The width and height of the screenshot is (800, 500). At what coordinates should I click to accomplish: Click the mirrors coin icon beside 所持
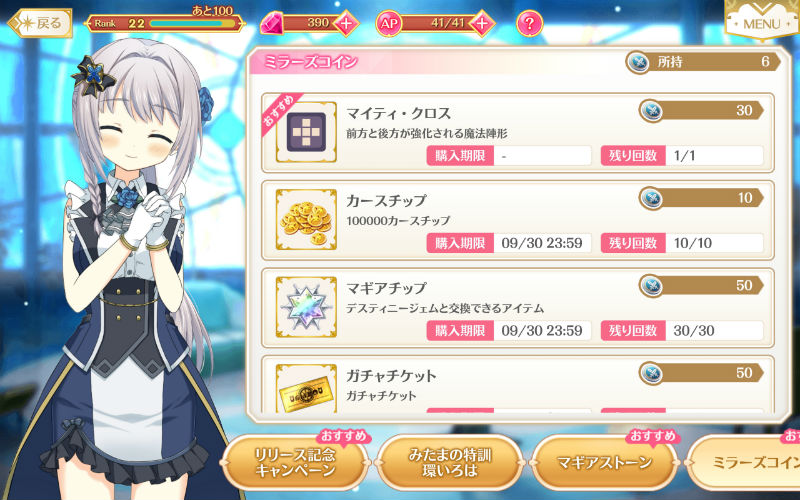pos(638,62)
